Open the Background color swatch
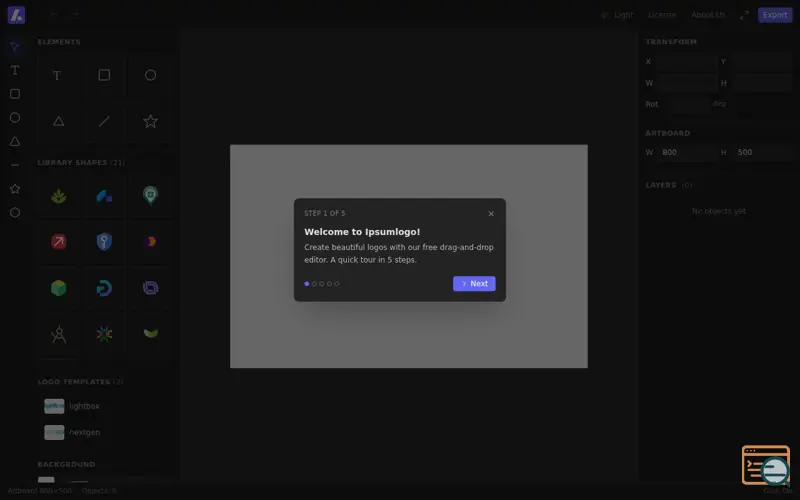The image size is (800, 500). 46,480
